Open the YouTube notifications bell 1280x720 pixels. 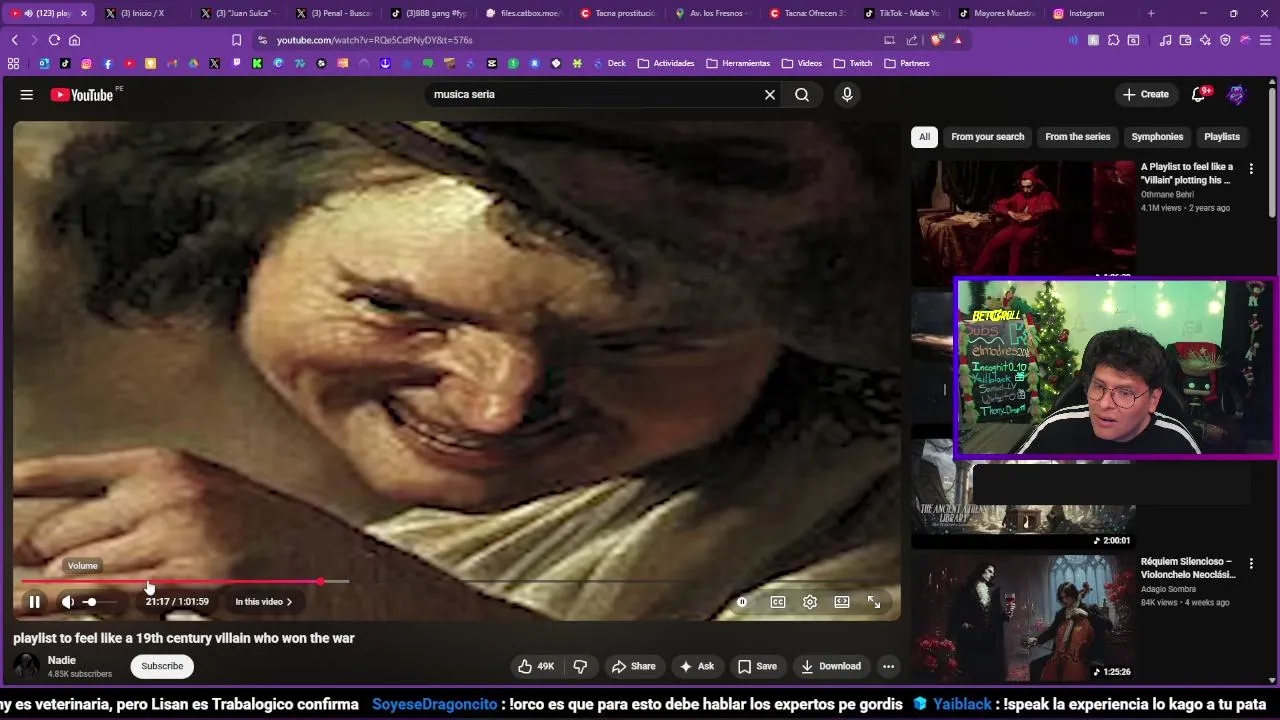(1199, 94)
